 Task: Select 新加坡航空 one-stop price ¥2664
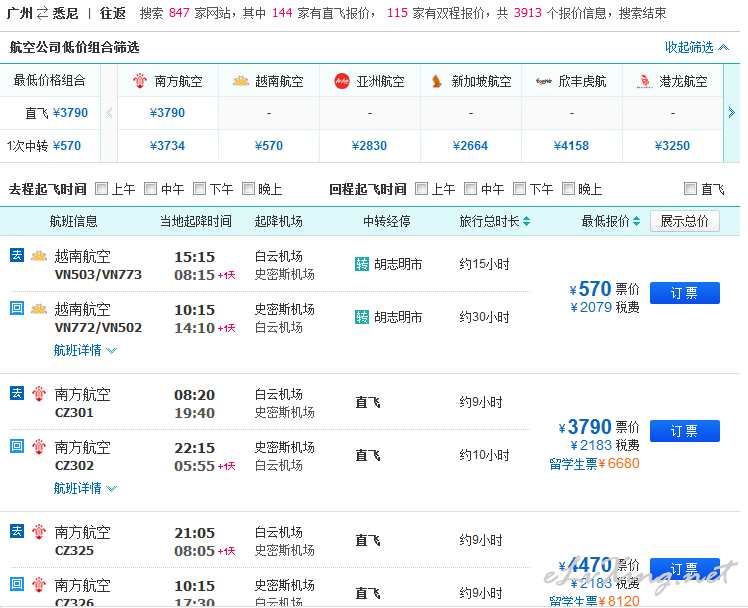pos(470,145)
